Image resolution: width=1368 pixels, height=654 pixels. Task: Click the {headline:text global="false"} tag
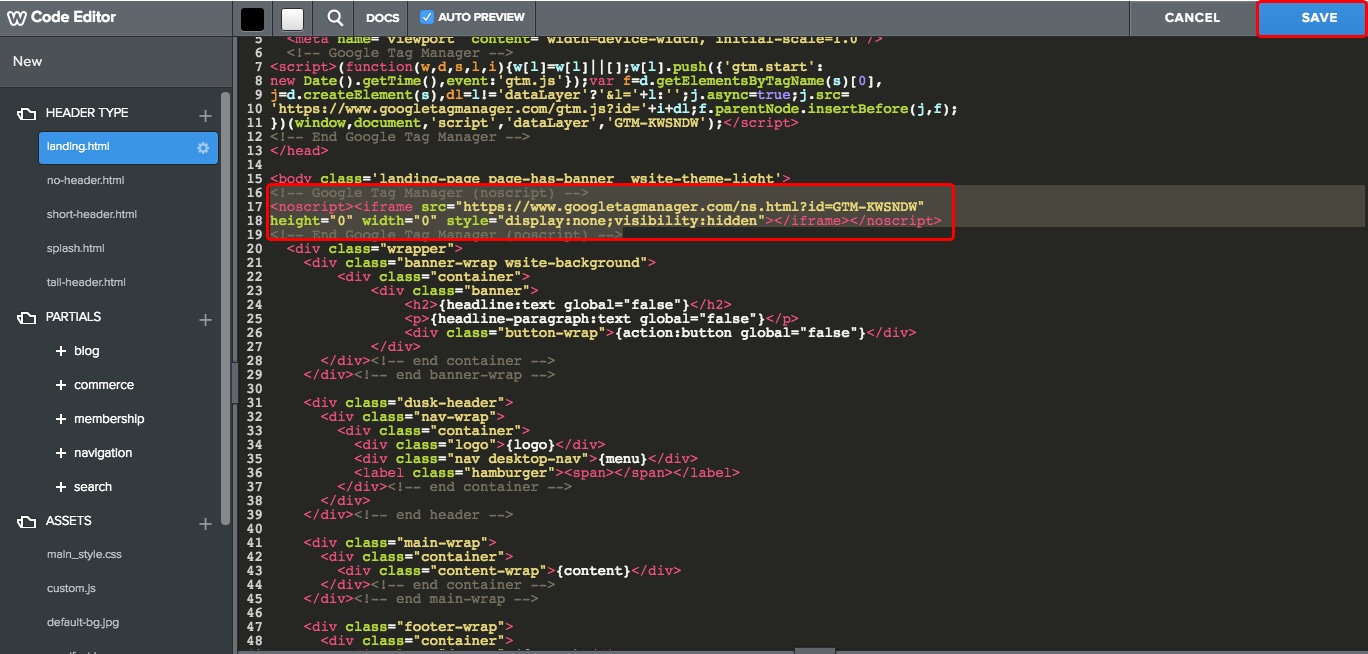point(564,305)
